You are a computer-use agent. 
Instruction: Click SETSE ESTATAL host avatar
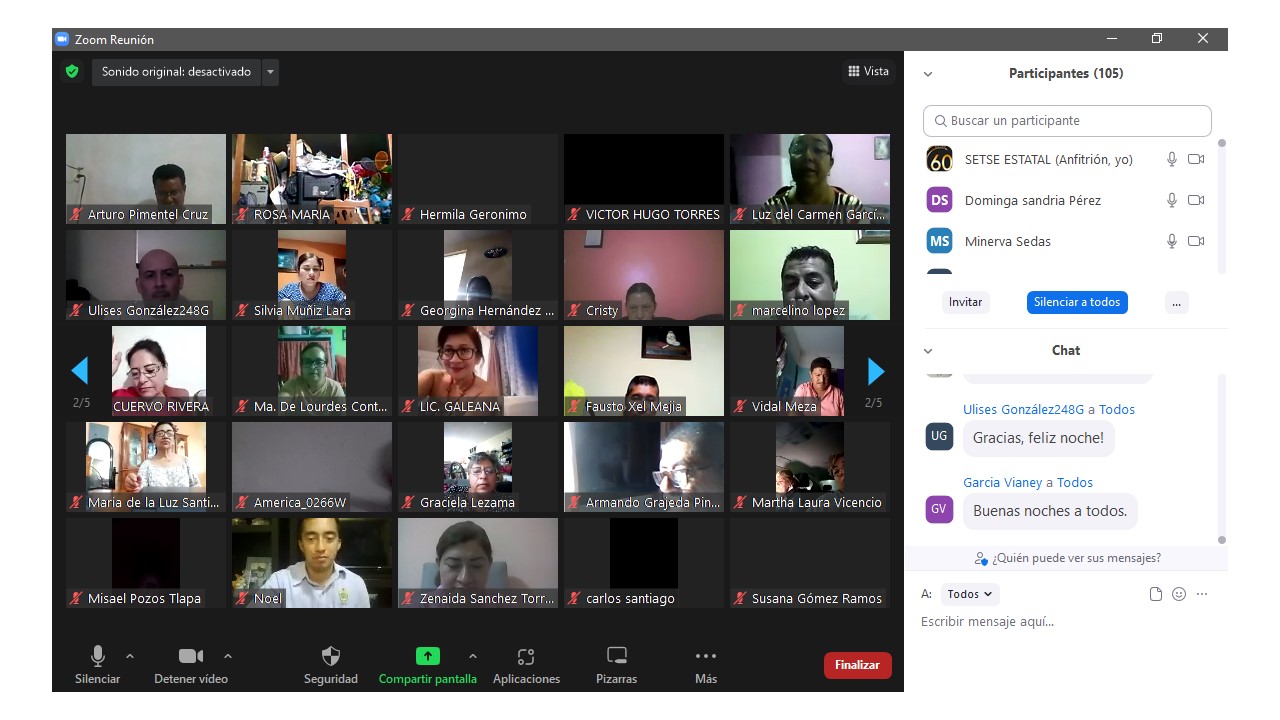(939, 159)
